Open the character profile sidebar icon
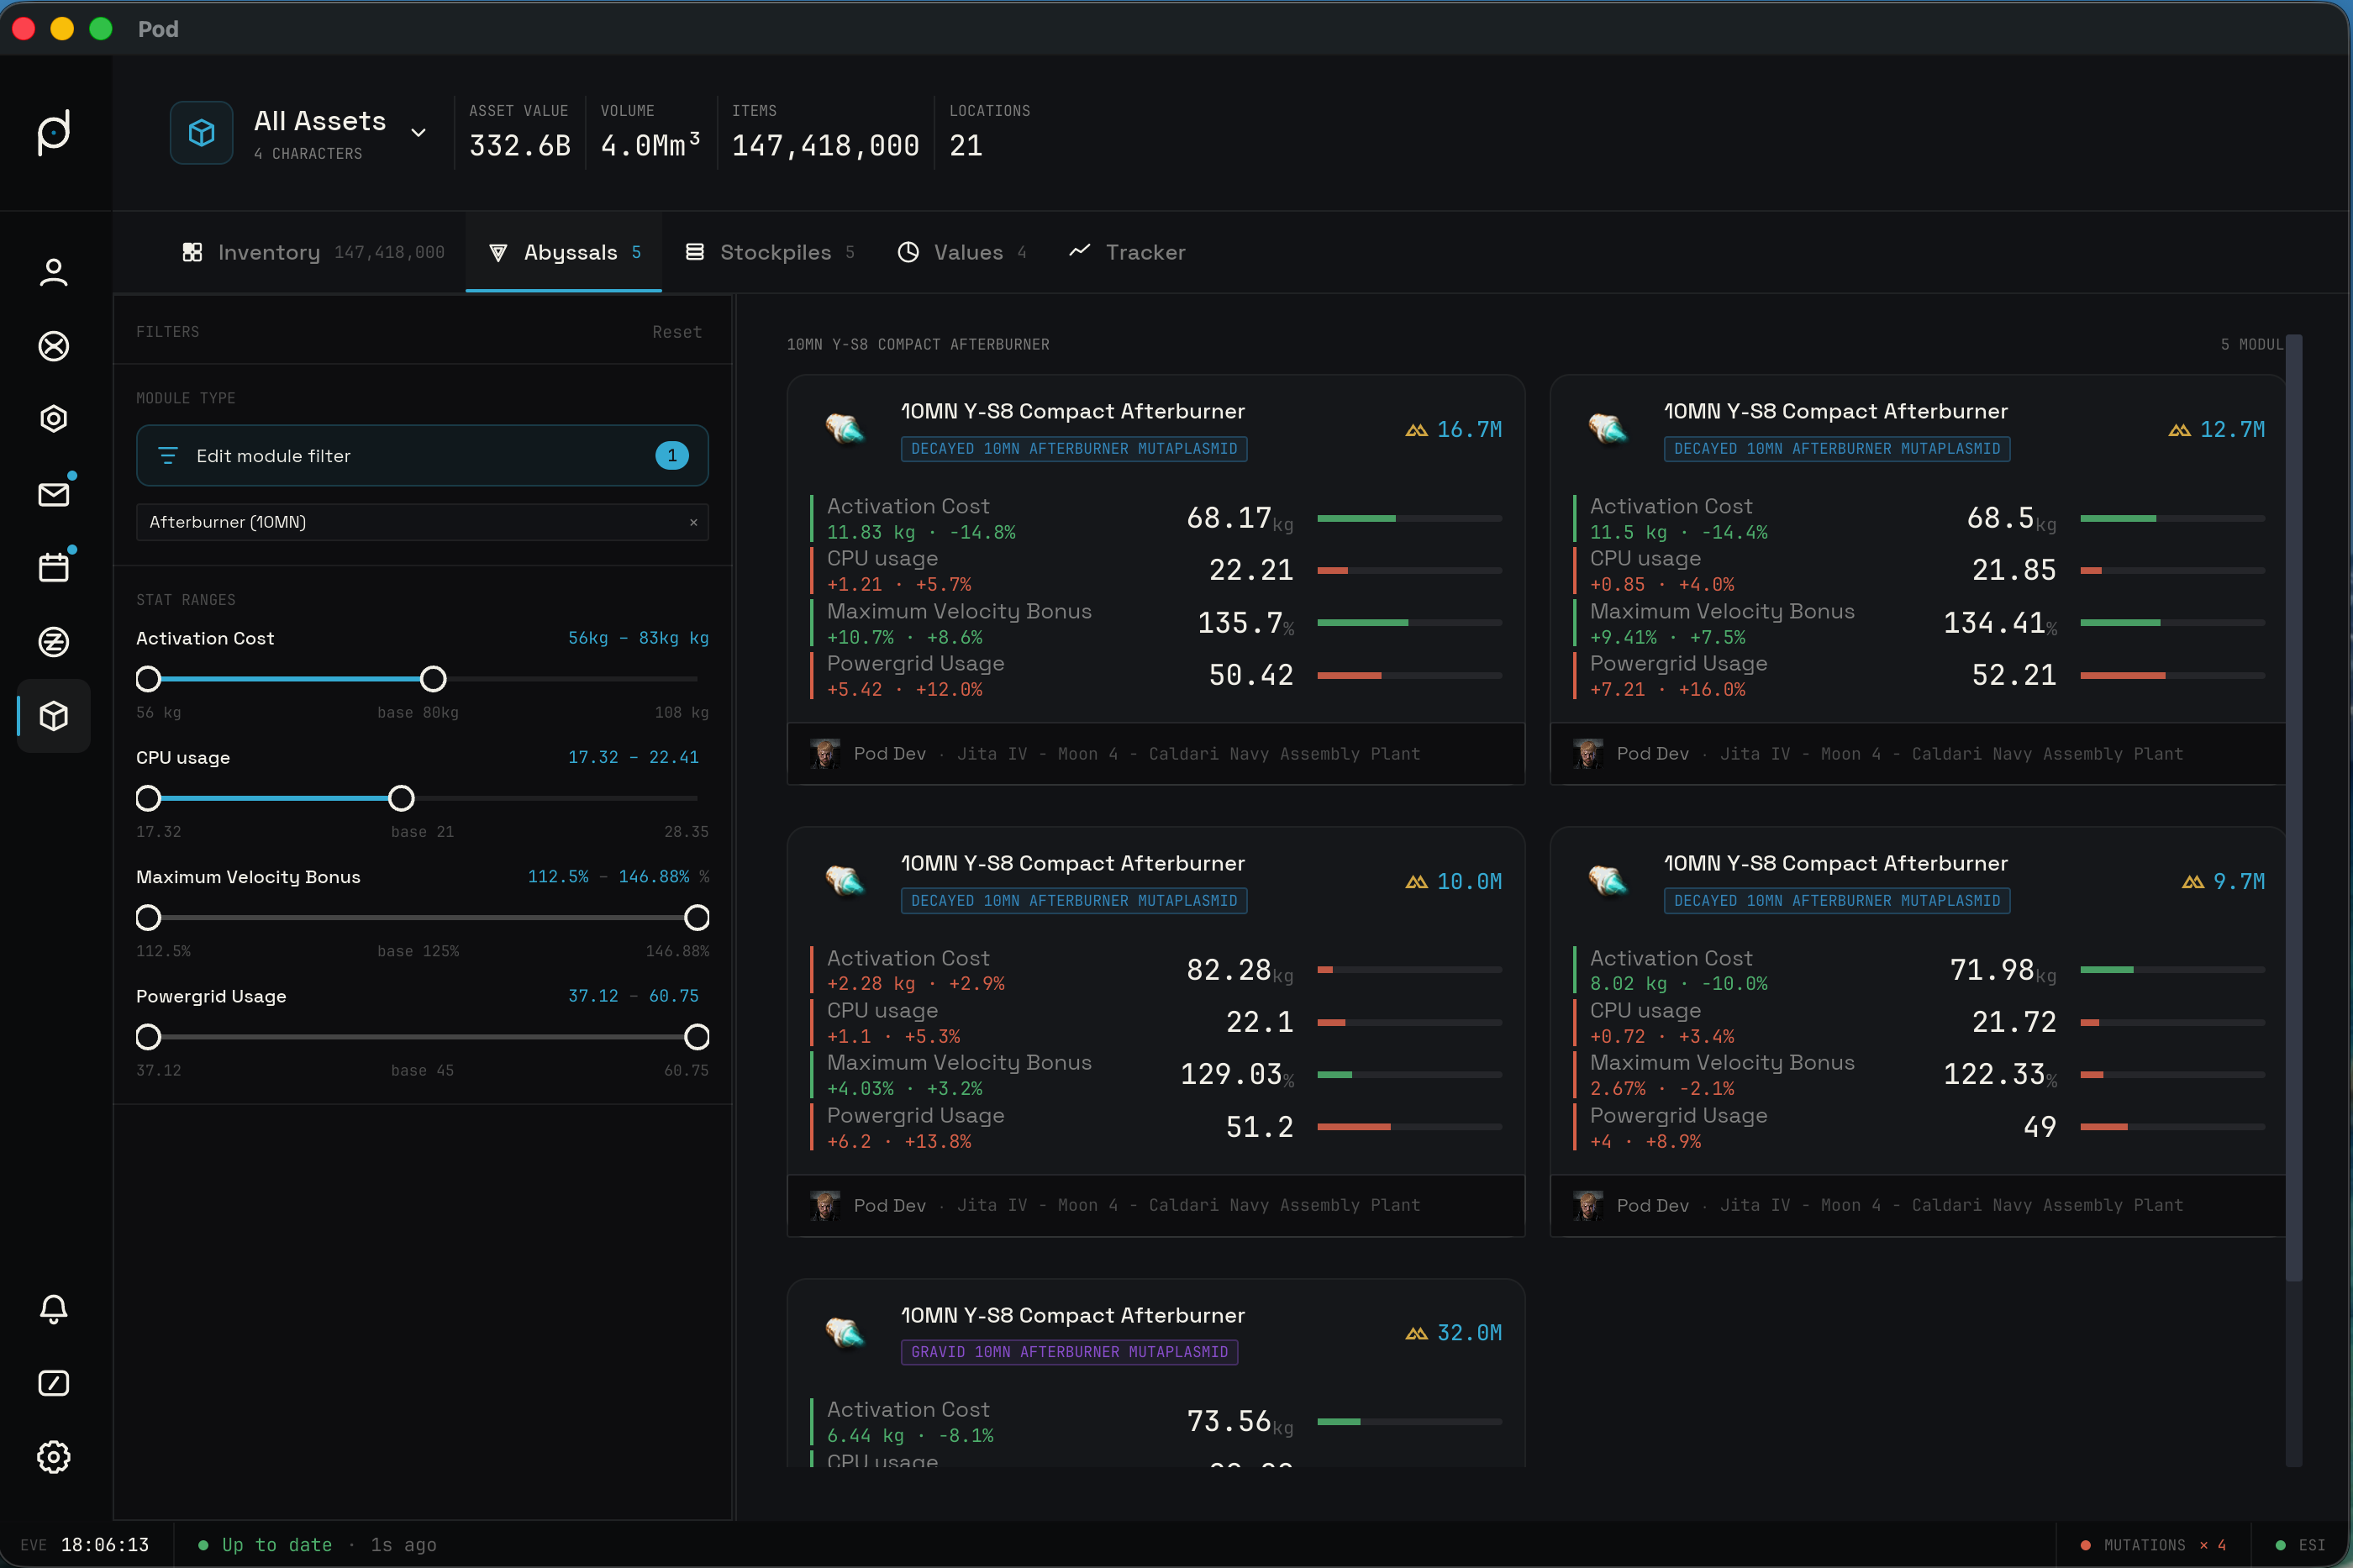This screenshot has width=2353, height=1568. [54, 272]
